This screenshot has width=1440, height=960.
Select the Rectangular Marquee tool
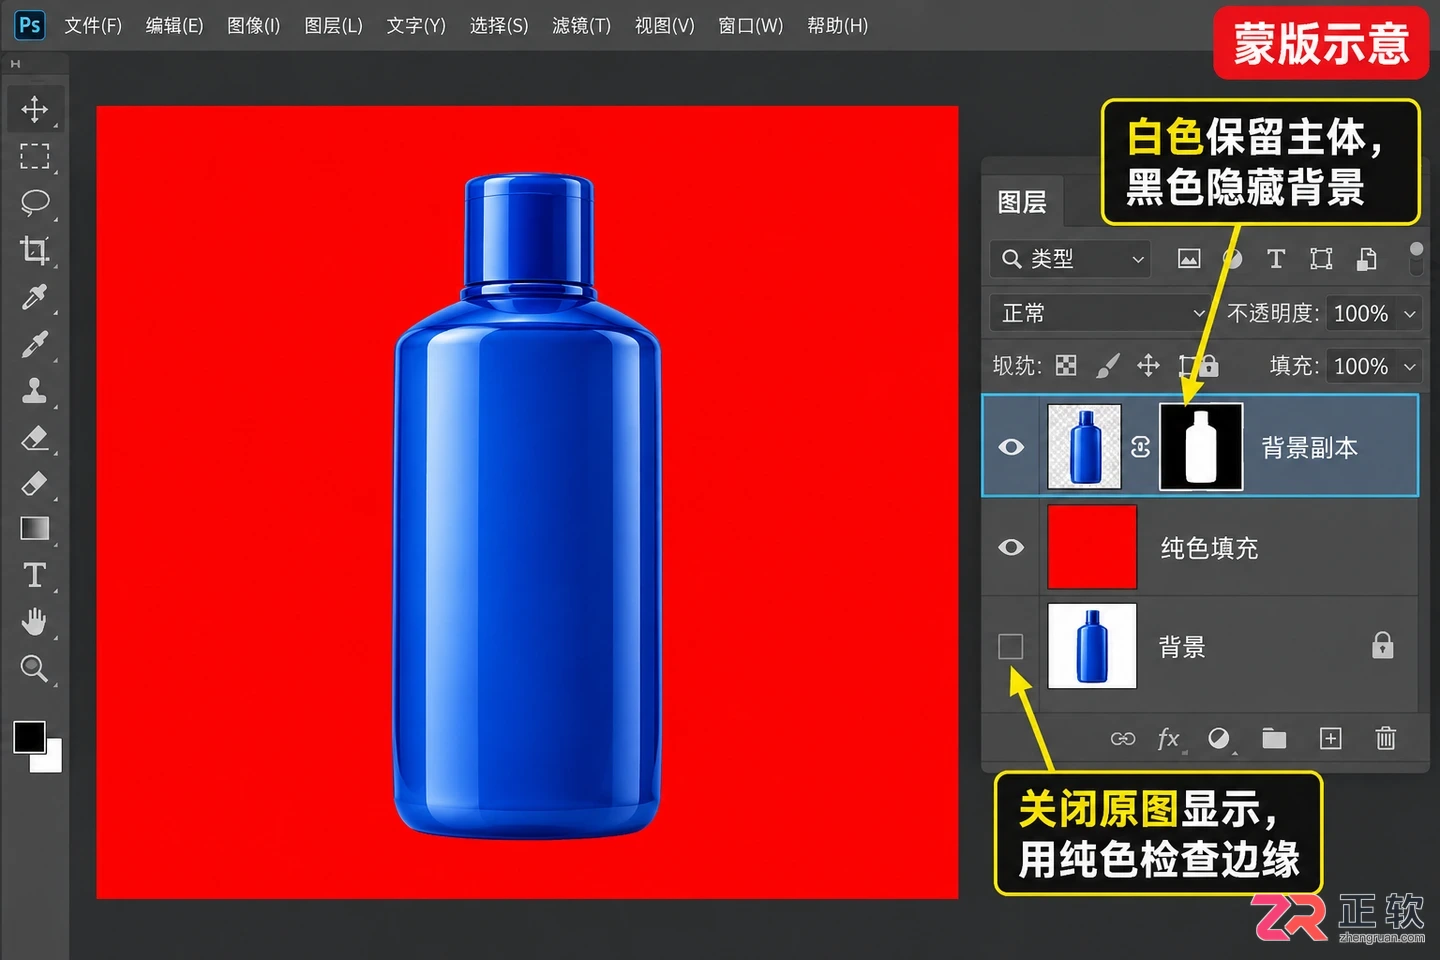(35, 156)
